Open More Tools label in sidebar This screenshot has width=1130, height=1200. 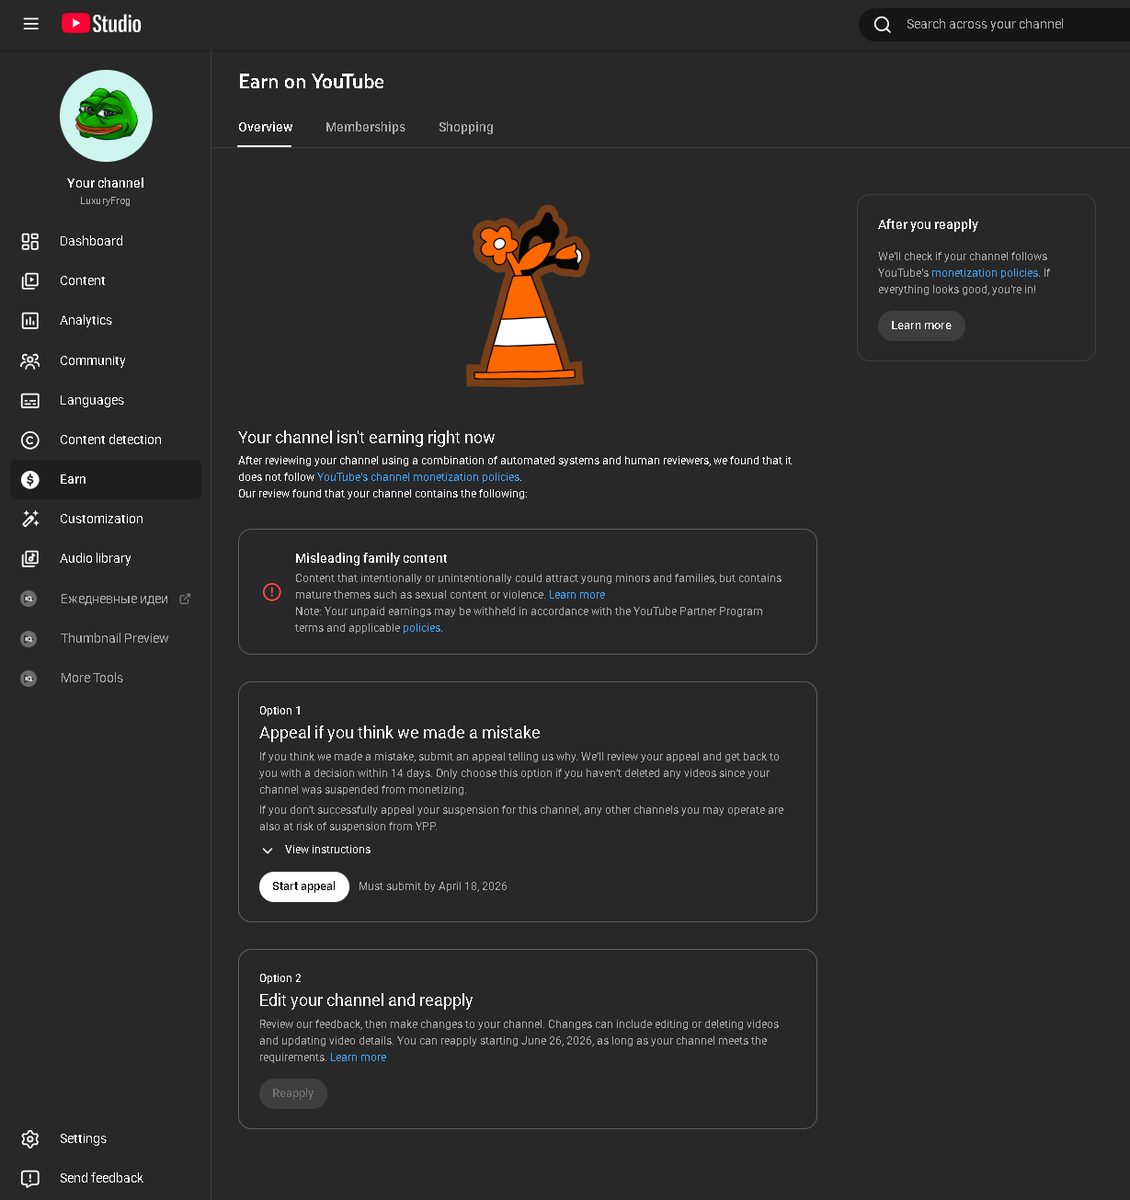click(92, 678)
